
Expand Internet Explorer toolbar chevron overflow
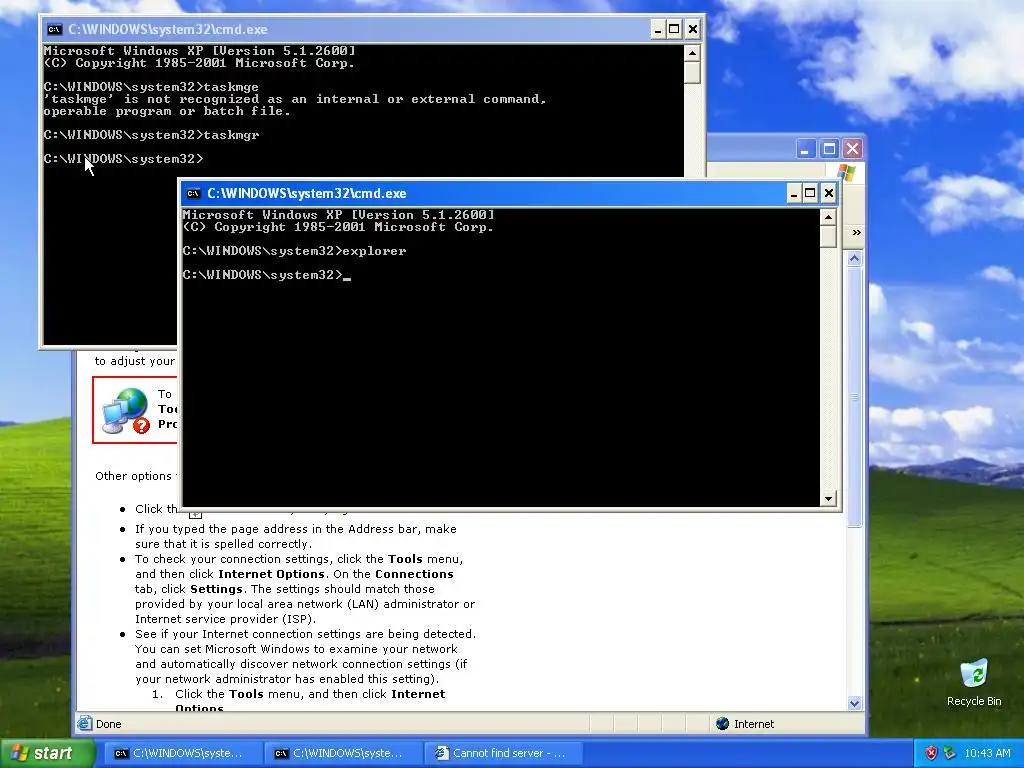coord(856,233)
